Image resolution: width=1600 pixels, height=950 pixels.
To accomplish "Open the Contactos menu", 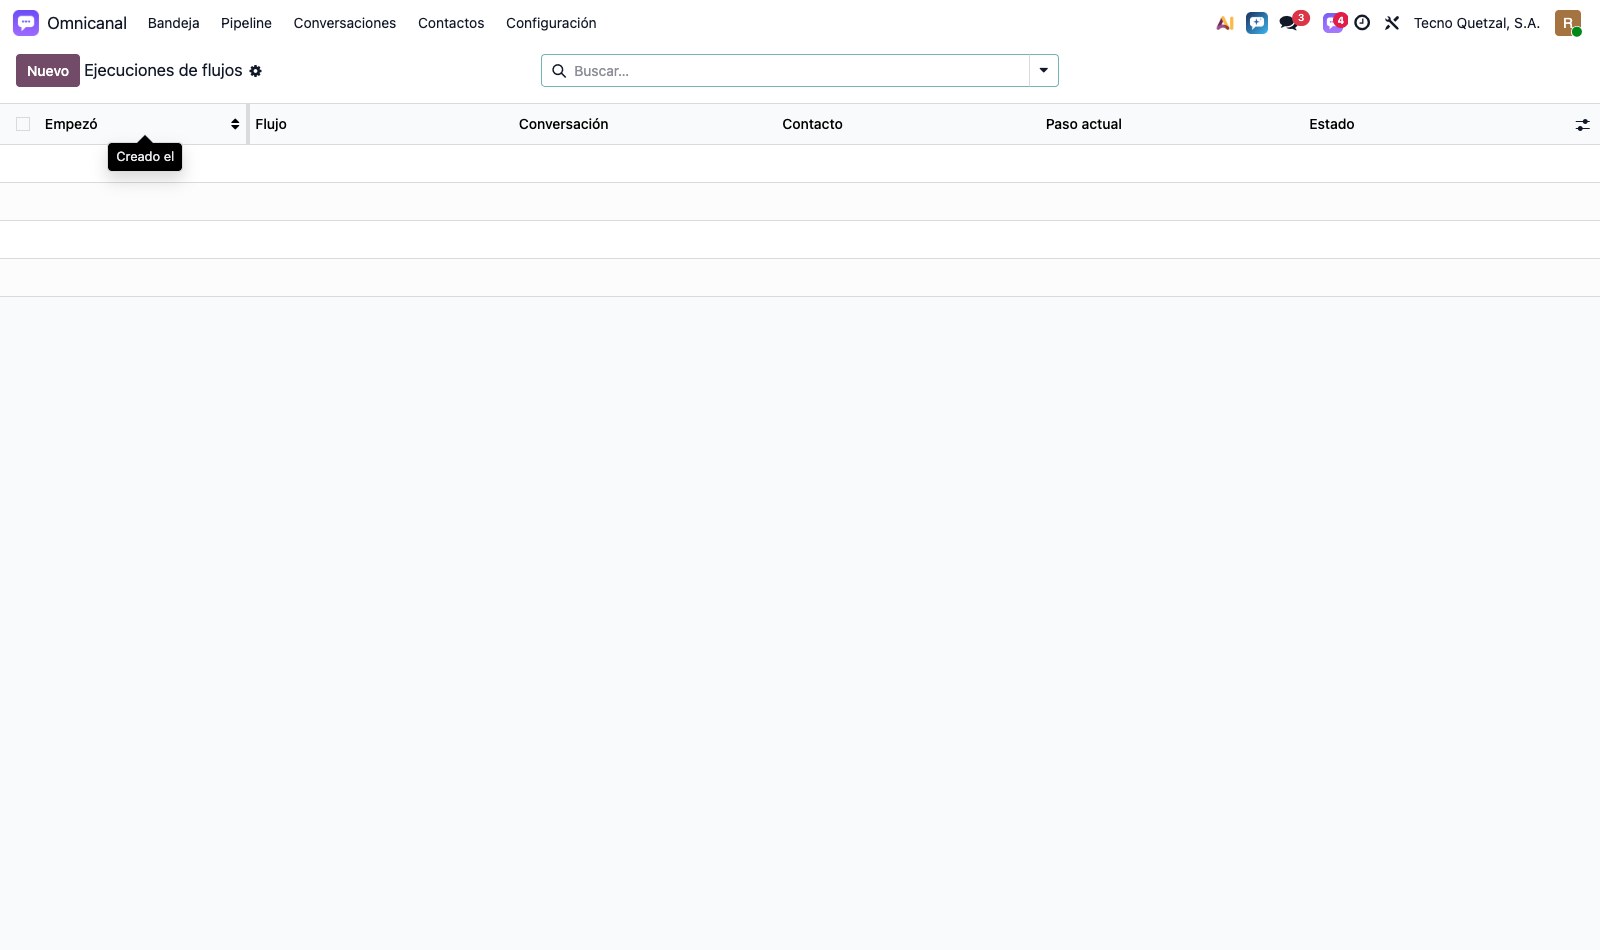I will pos(451,23).
